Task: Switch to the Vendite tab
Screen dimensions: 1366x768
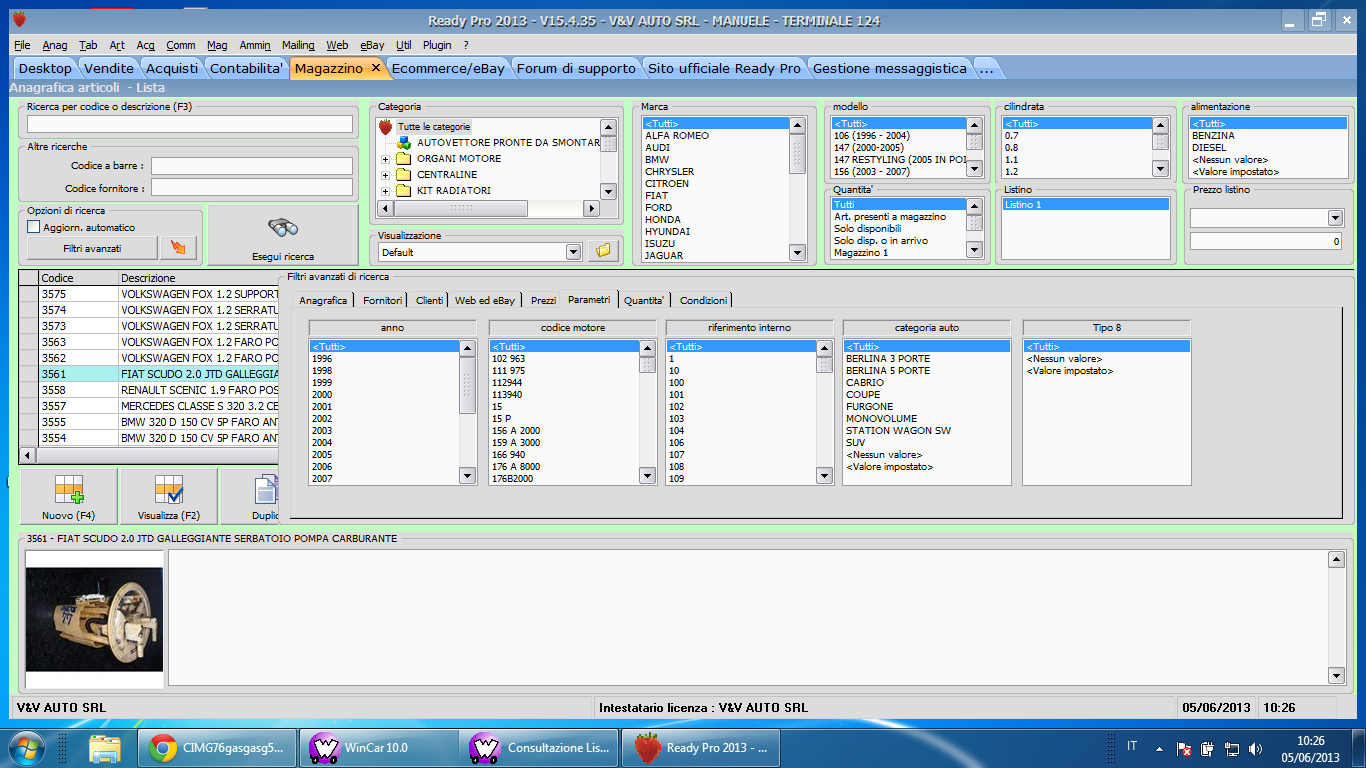Action: pyautogui.click(x=108, y=68)
